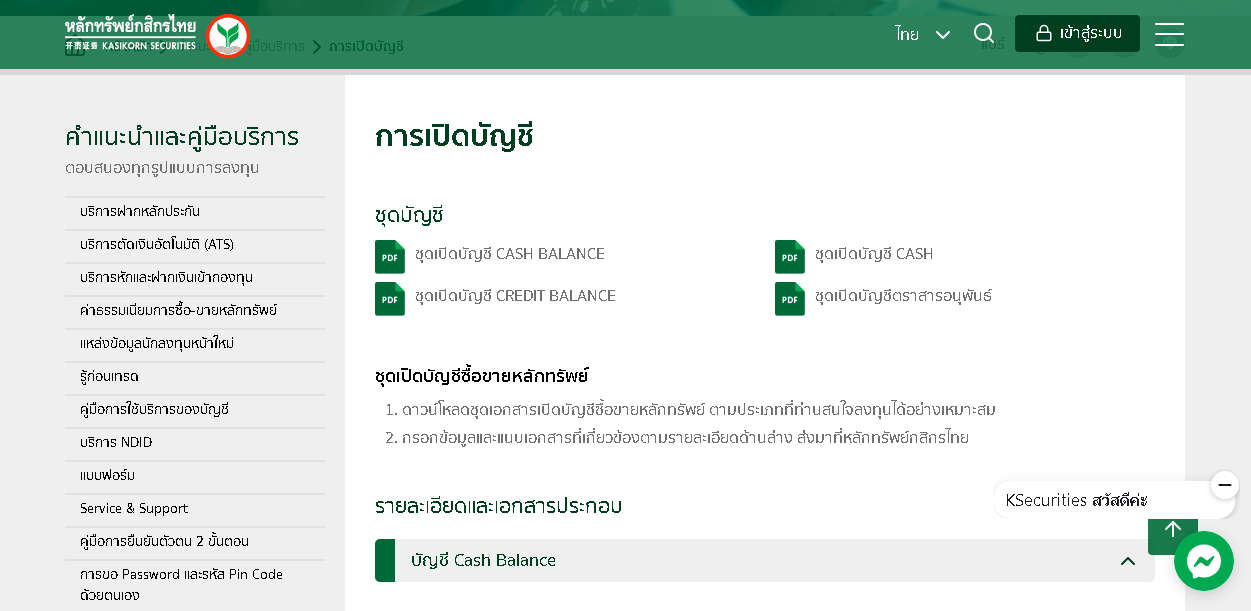
Task: Click the scroll-to-top arrow button
Action: point(1172,531)
